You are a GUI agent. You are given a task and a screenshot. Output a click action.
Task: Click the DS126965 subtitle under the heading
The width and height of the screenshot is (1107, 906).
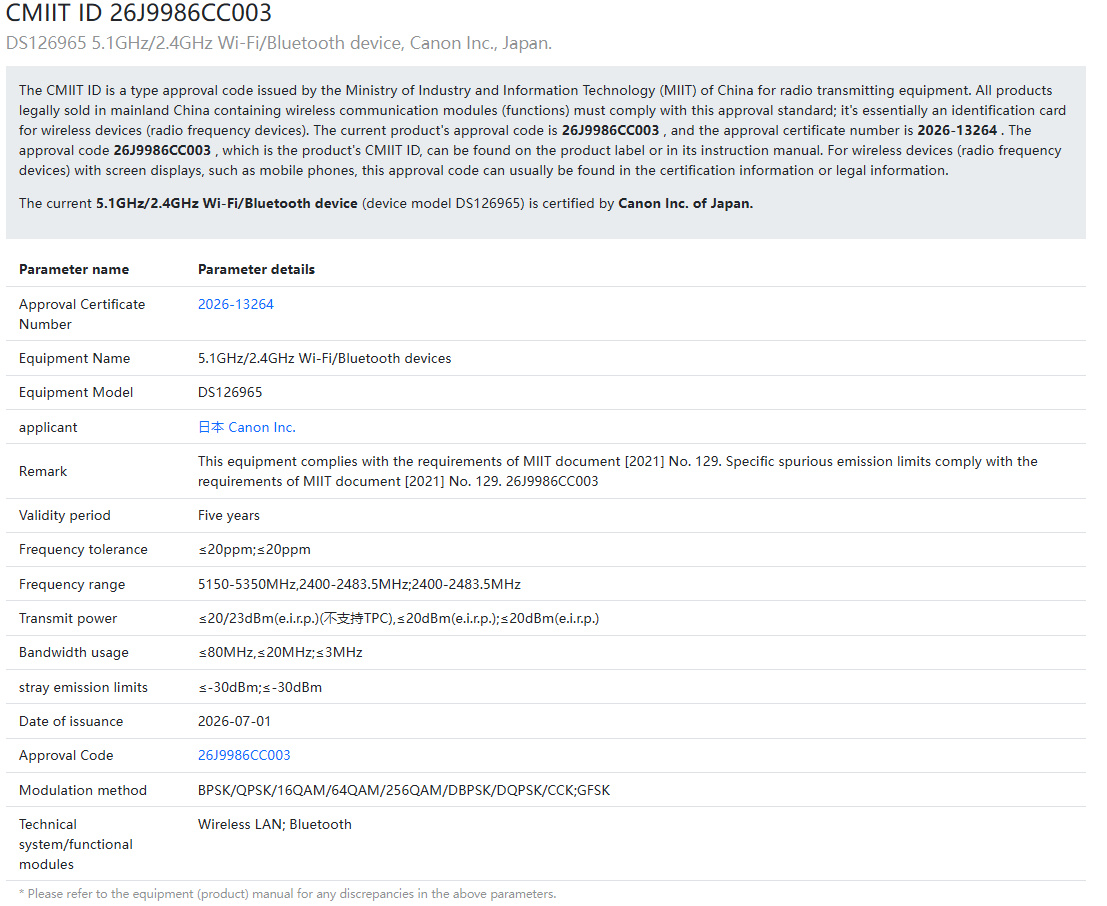(279, 43)
